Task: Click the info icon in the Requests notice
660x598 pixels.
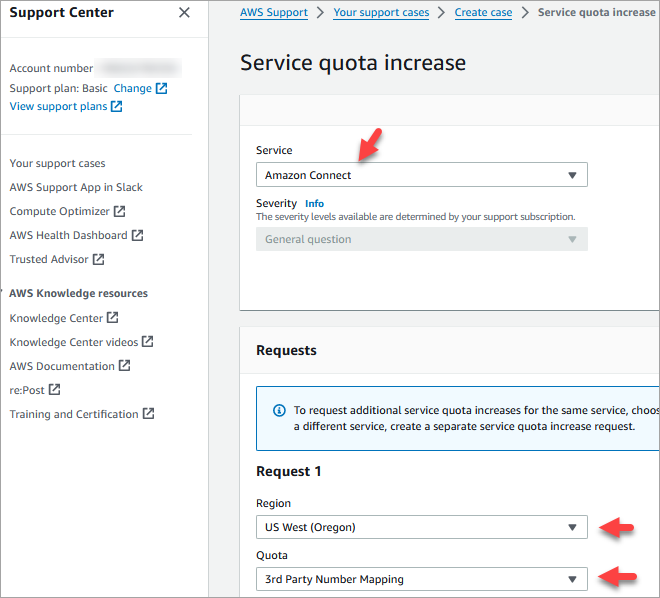Action: coord(279,410)
